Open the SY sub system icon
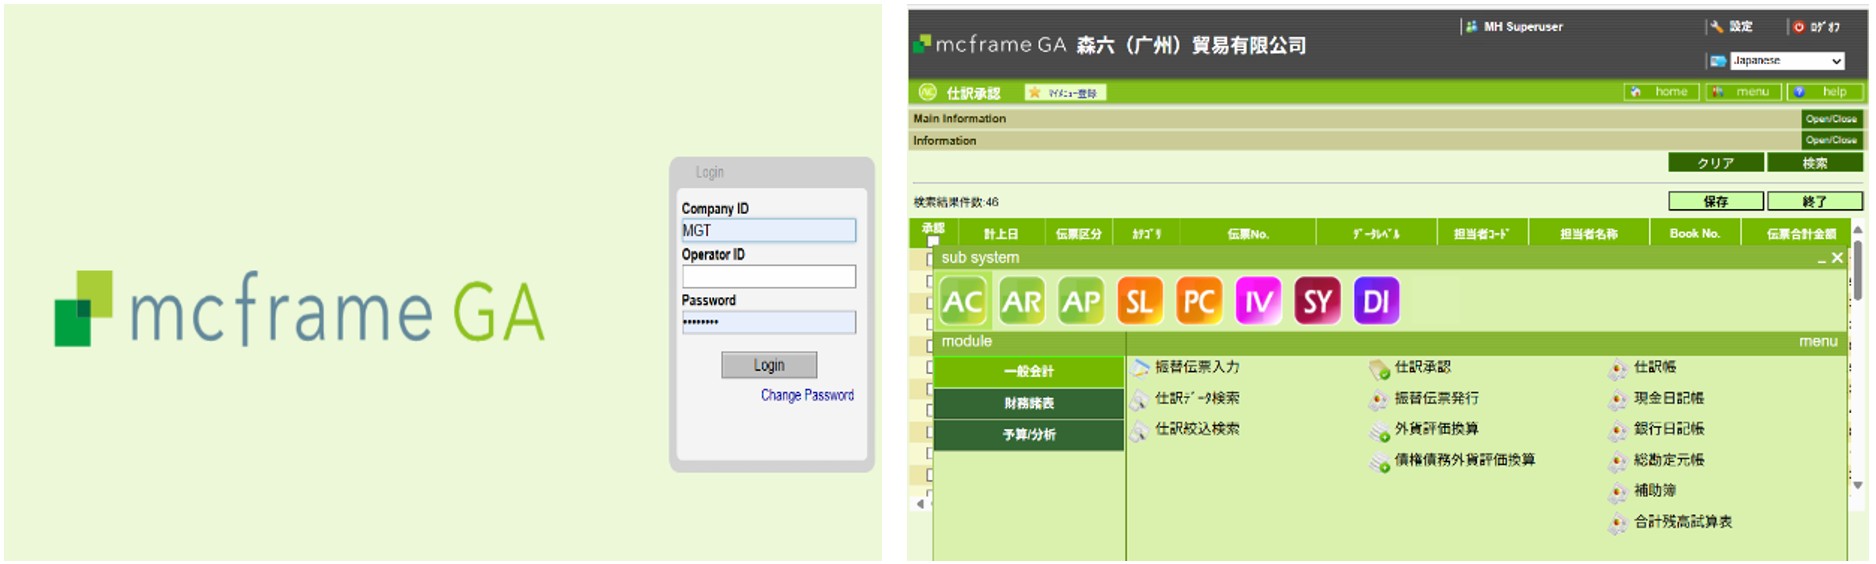 1317,302
